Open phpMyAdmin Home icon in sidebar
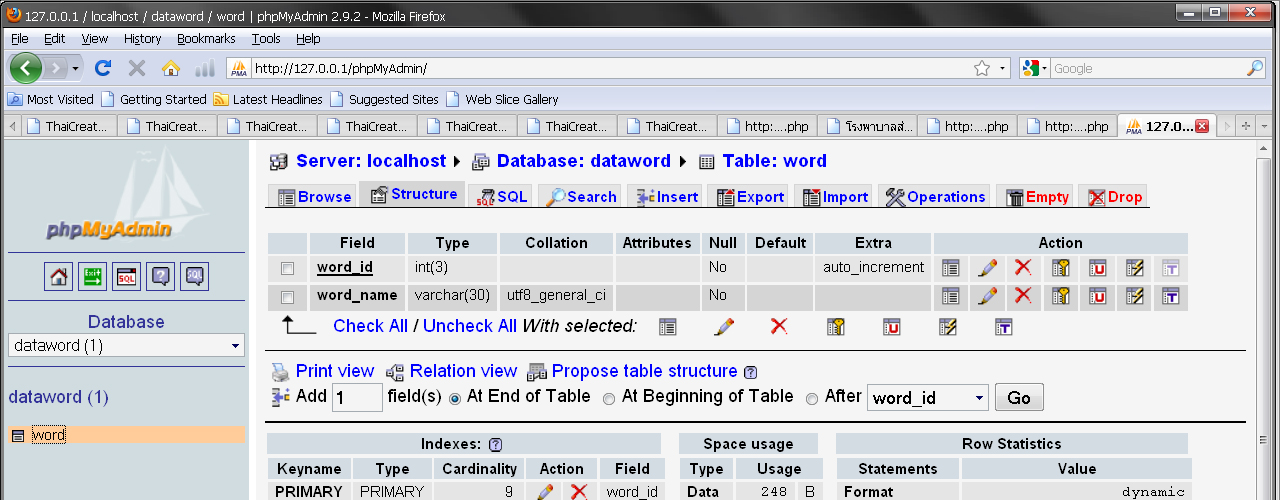The width and height of the screenshot is (1280, 500). [x=59, y=277]
